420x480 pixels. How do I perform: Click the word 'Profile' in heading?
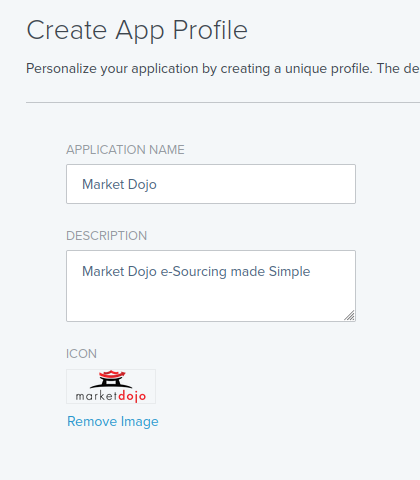click(x=210, y=30)
